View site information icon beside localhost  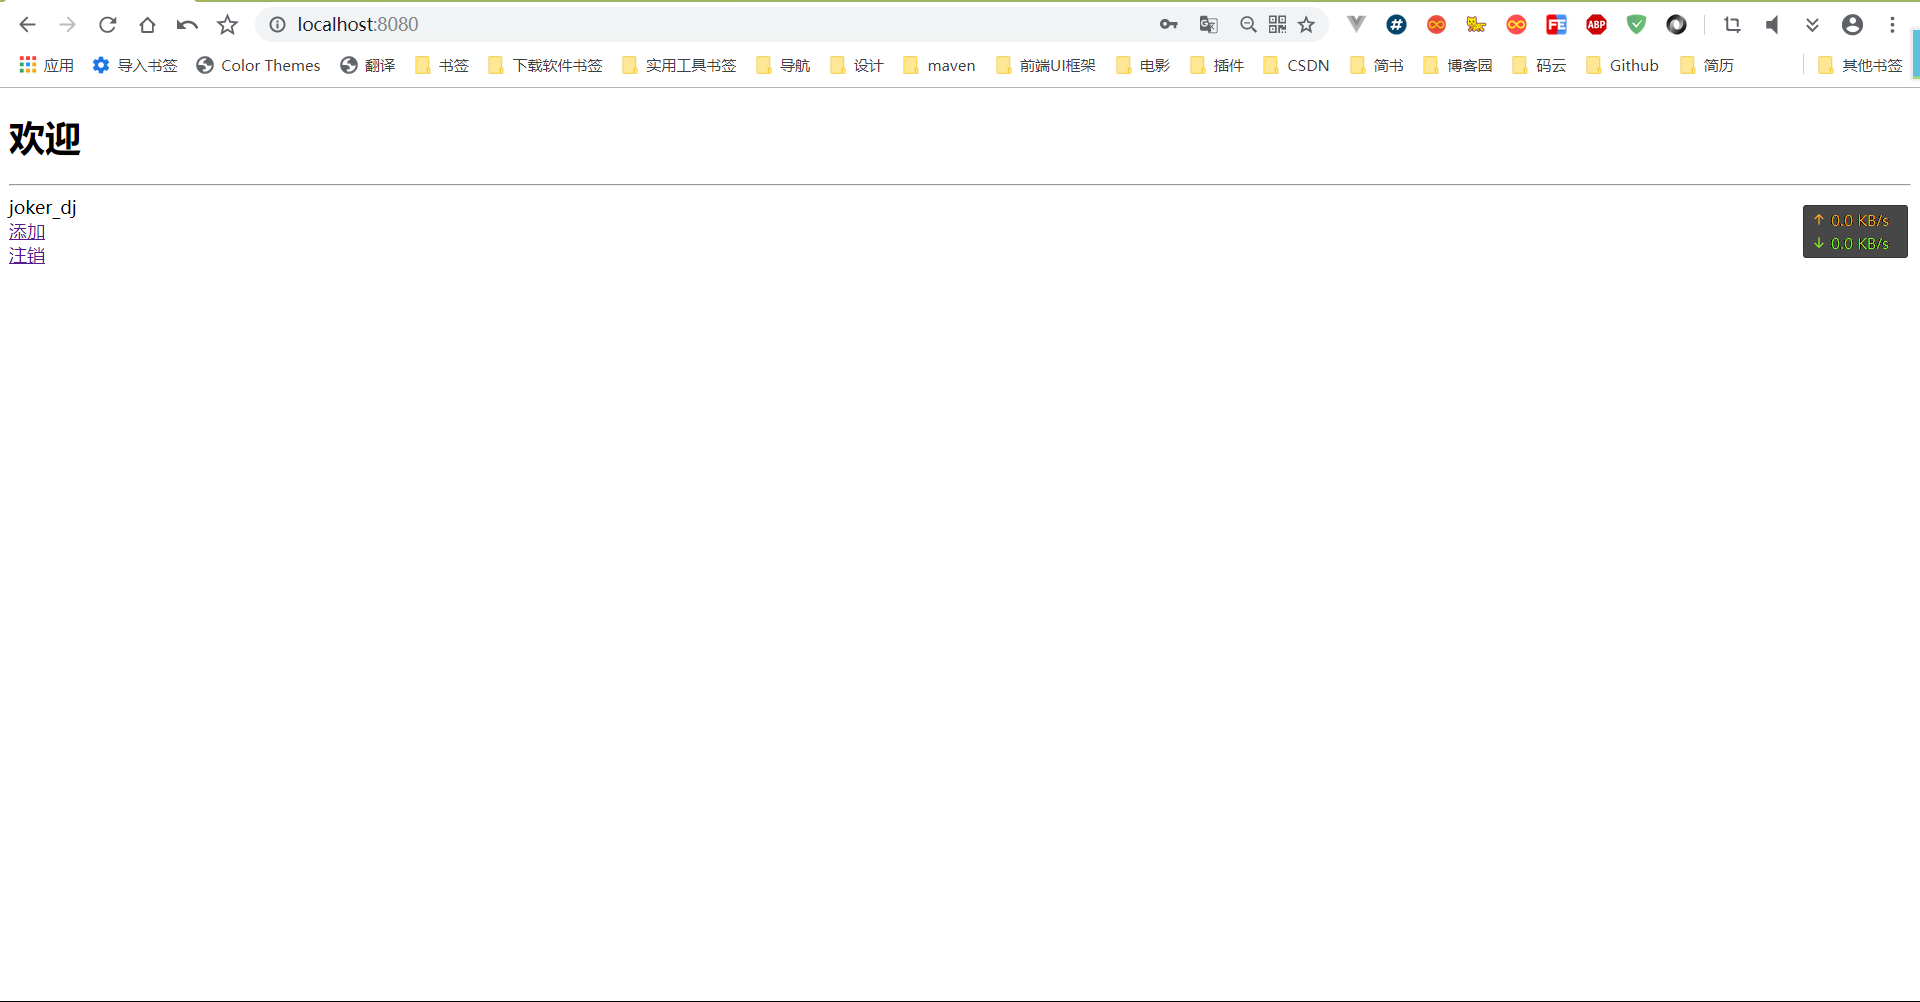point(277,25)
